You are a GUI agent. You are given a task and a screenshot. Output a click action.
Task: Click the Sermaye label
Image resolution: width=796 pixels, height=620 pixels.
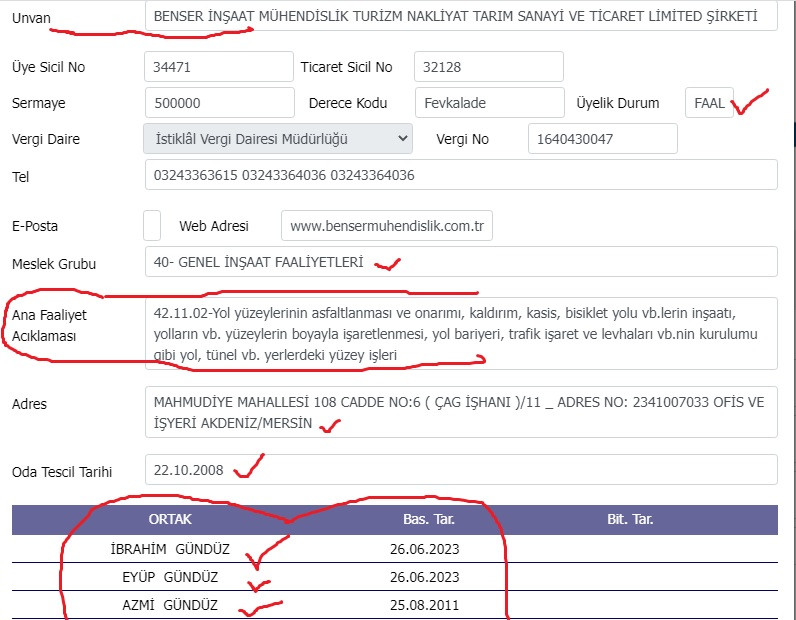39,103
